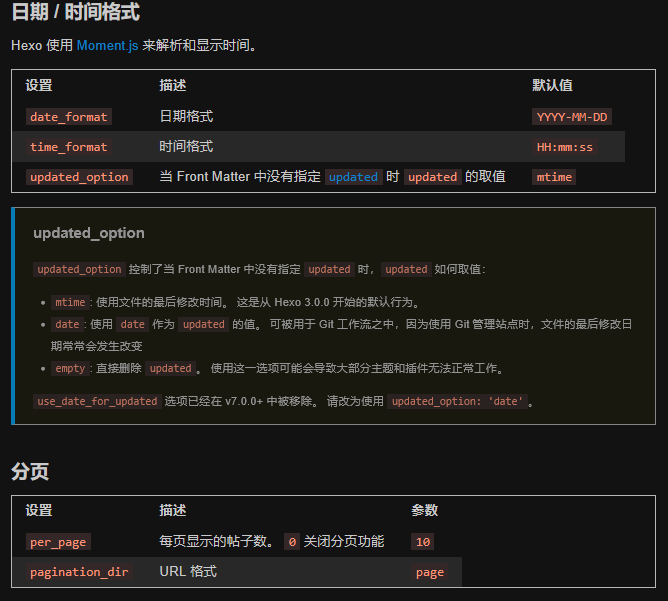This screenshot has width=668, height=601.
Task: Open the Moment.js link
Action: tap(107, 45)
